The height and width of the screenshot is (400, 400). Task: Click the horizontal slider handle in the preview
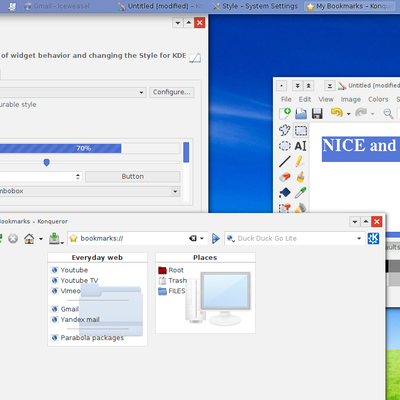pyautogui.click(x=47, y=162)
